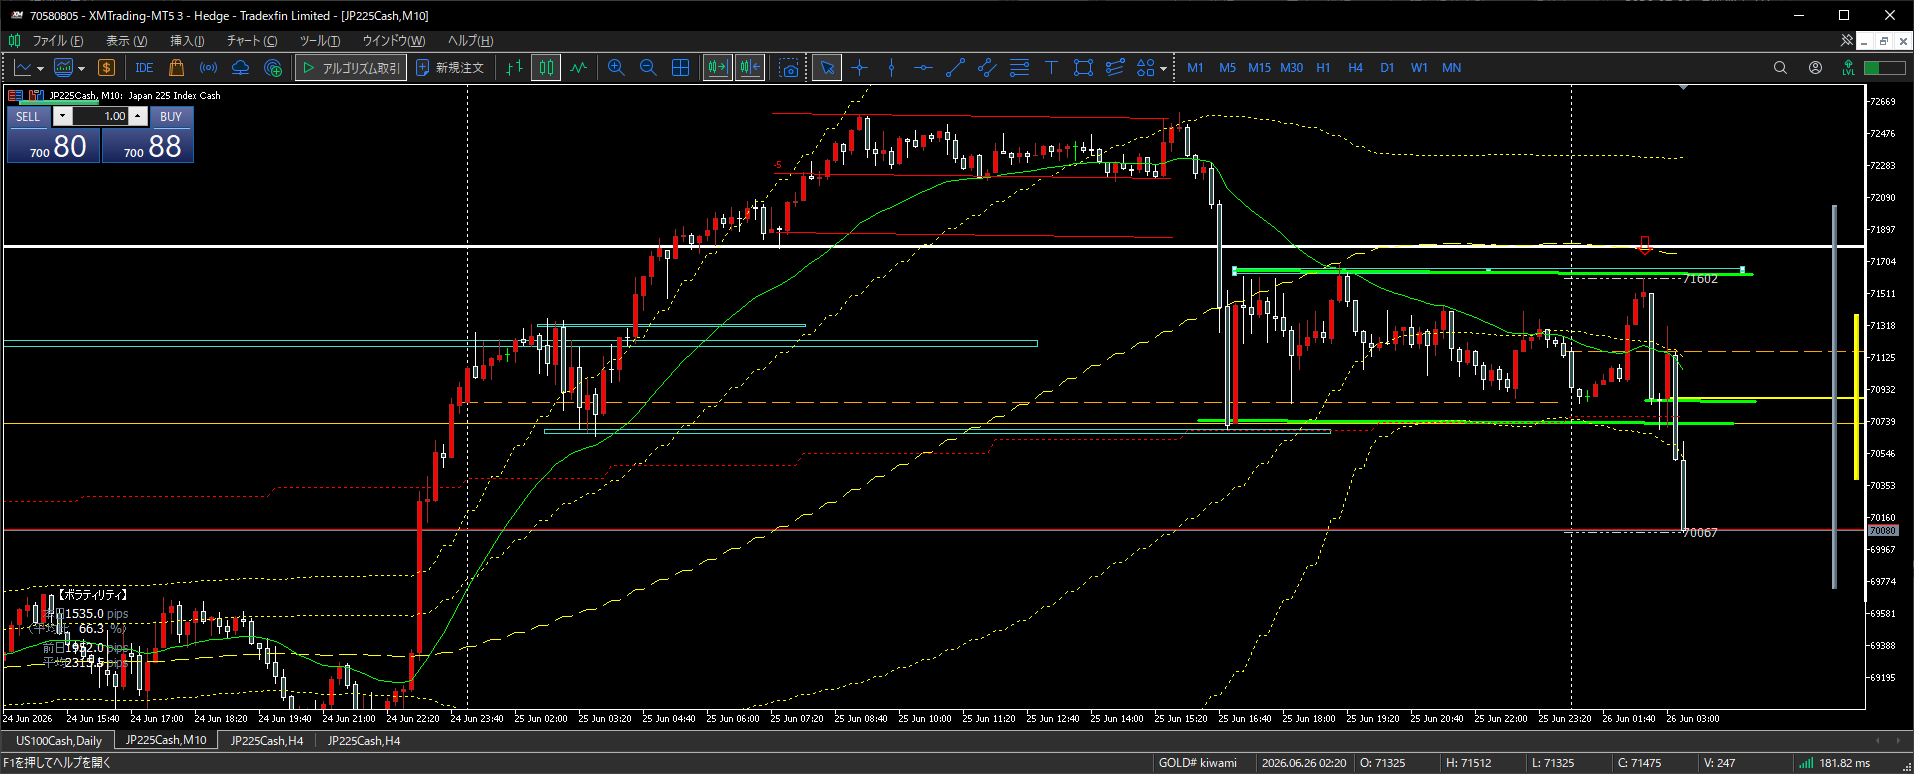Click the 新規注文 new order button
Image resolution: width=1914 pixels, height=774 pixels.
[450, 68]
